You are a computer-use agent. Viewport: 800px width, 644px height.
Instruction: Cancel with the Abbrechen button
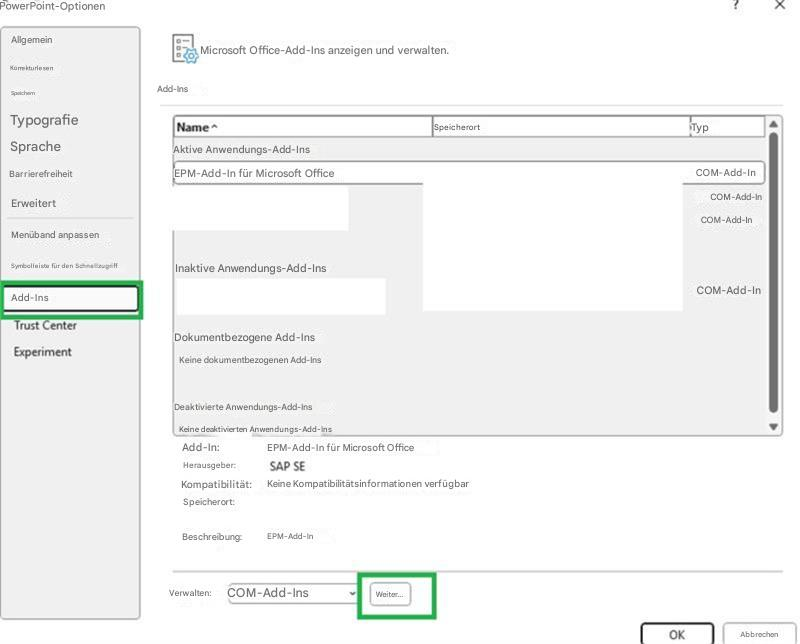tap(759, 634)
